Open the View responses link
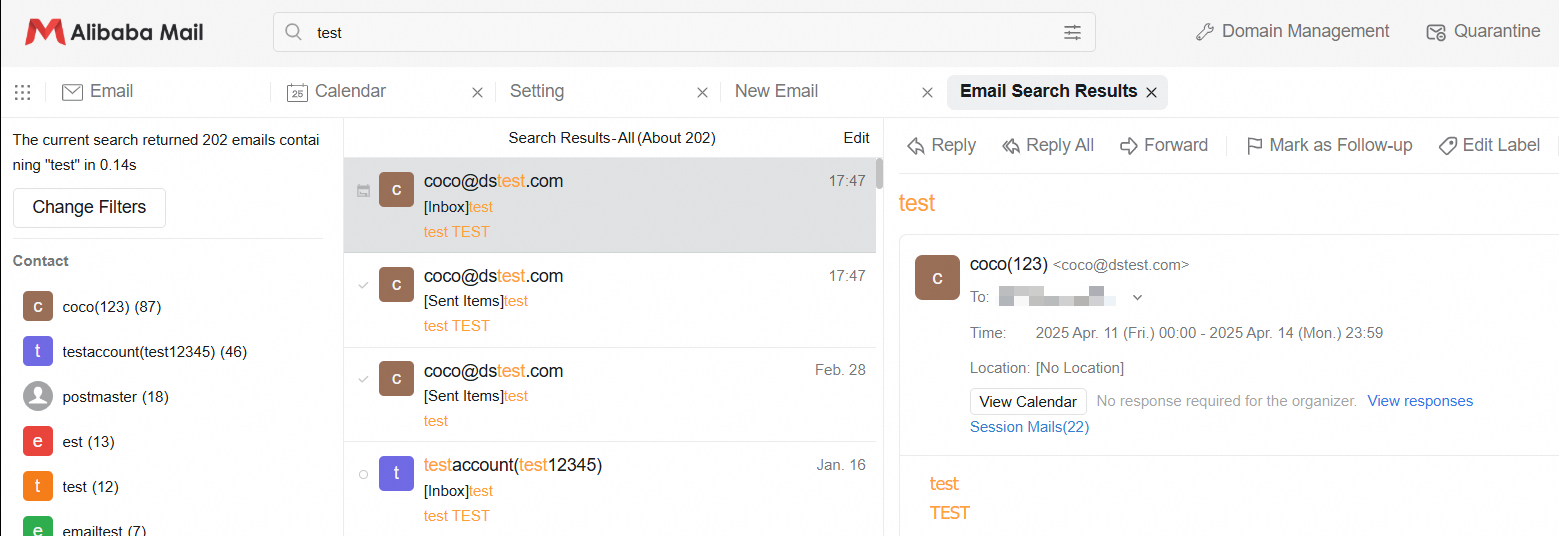This screenshot has width=1559, height=536. tap(1420, 401)
